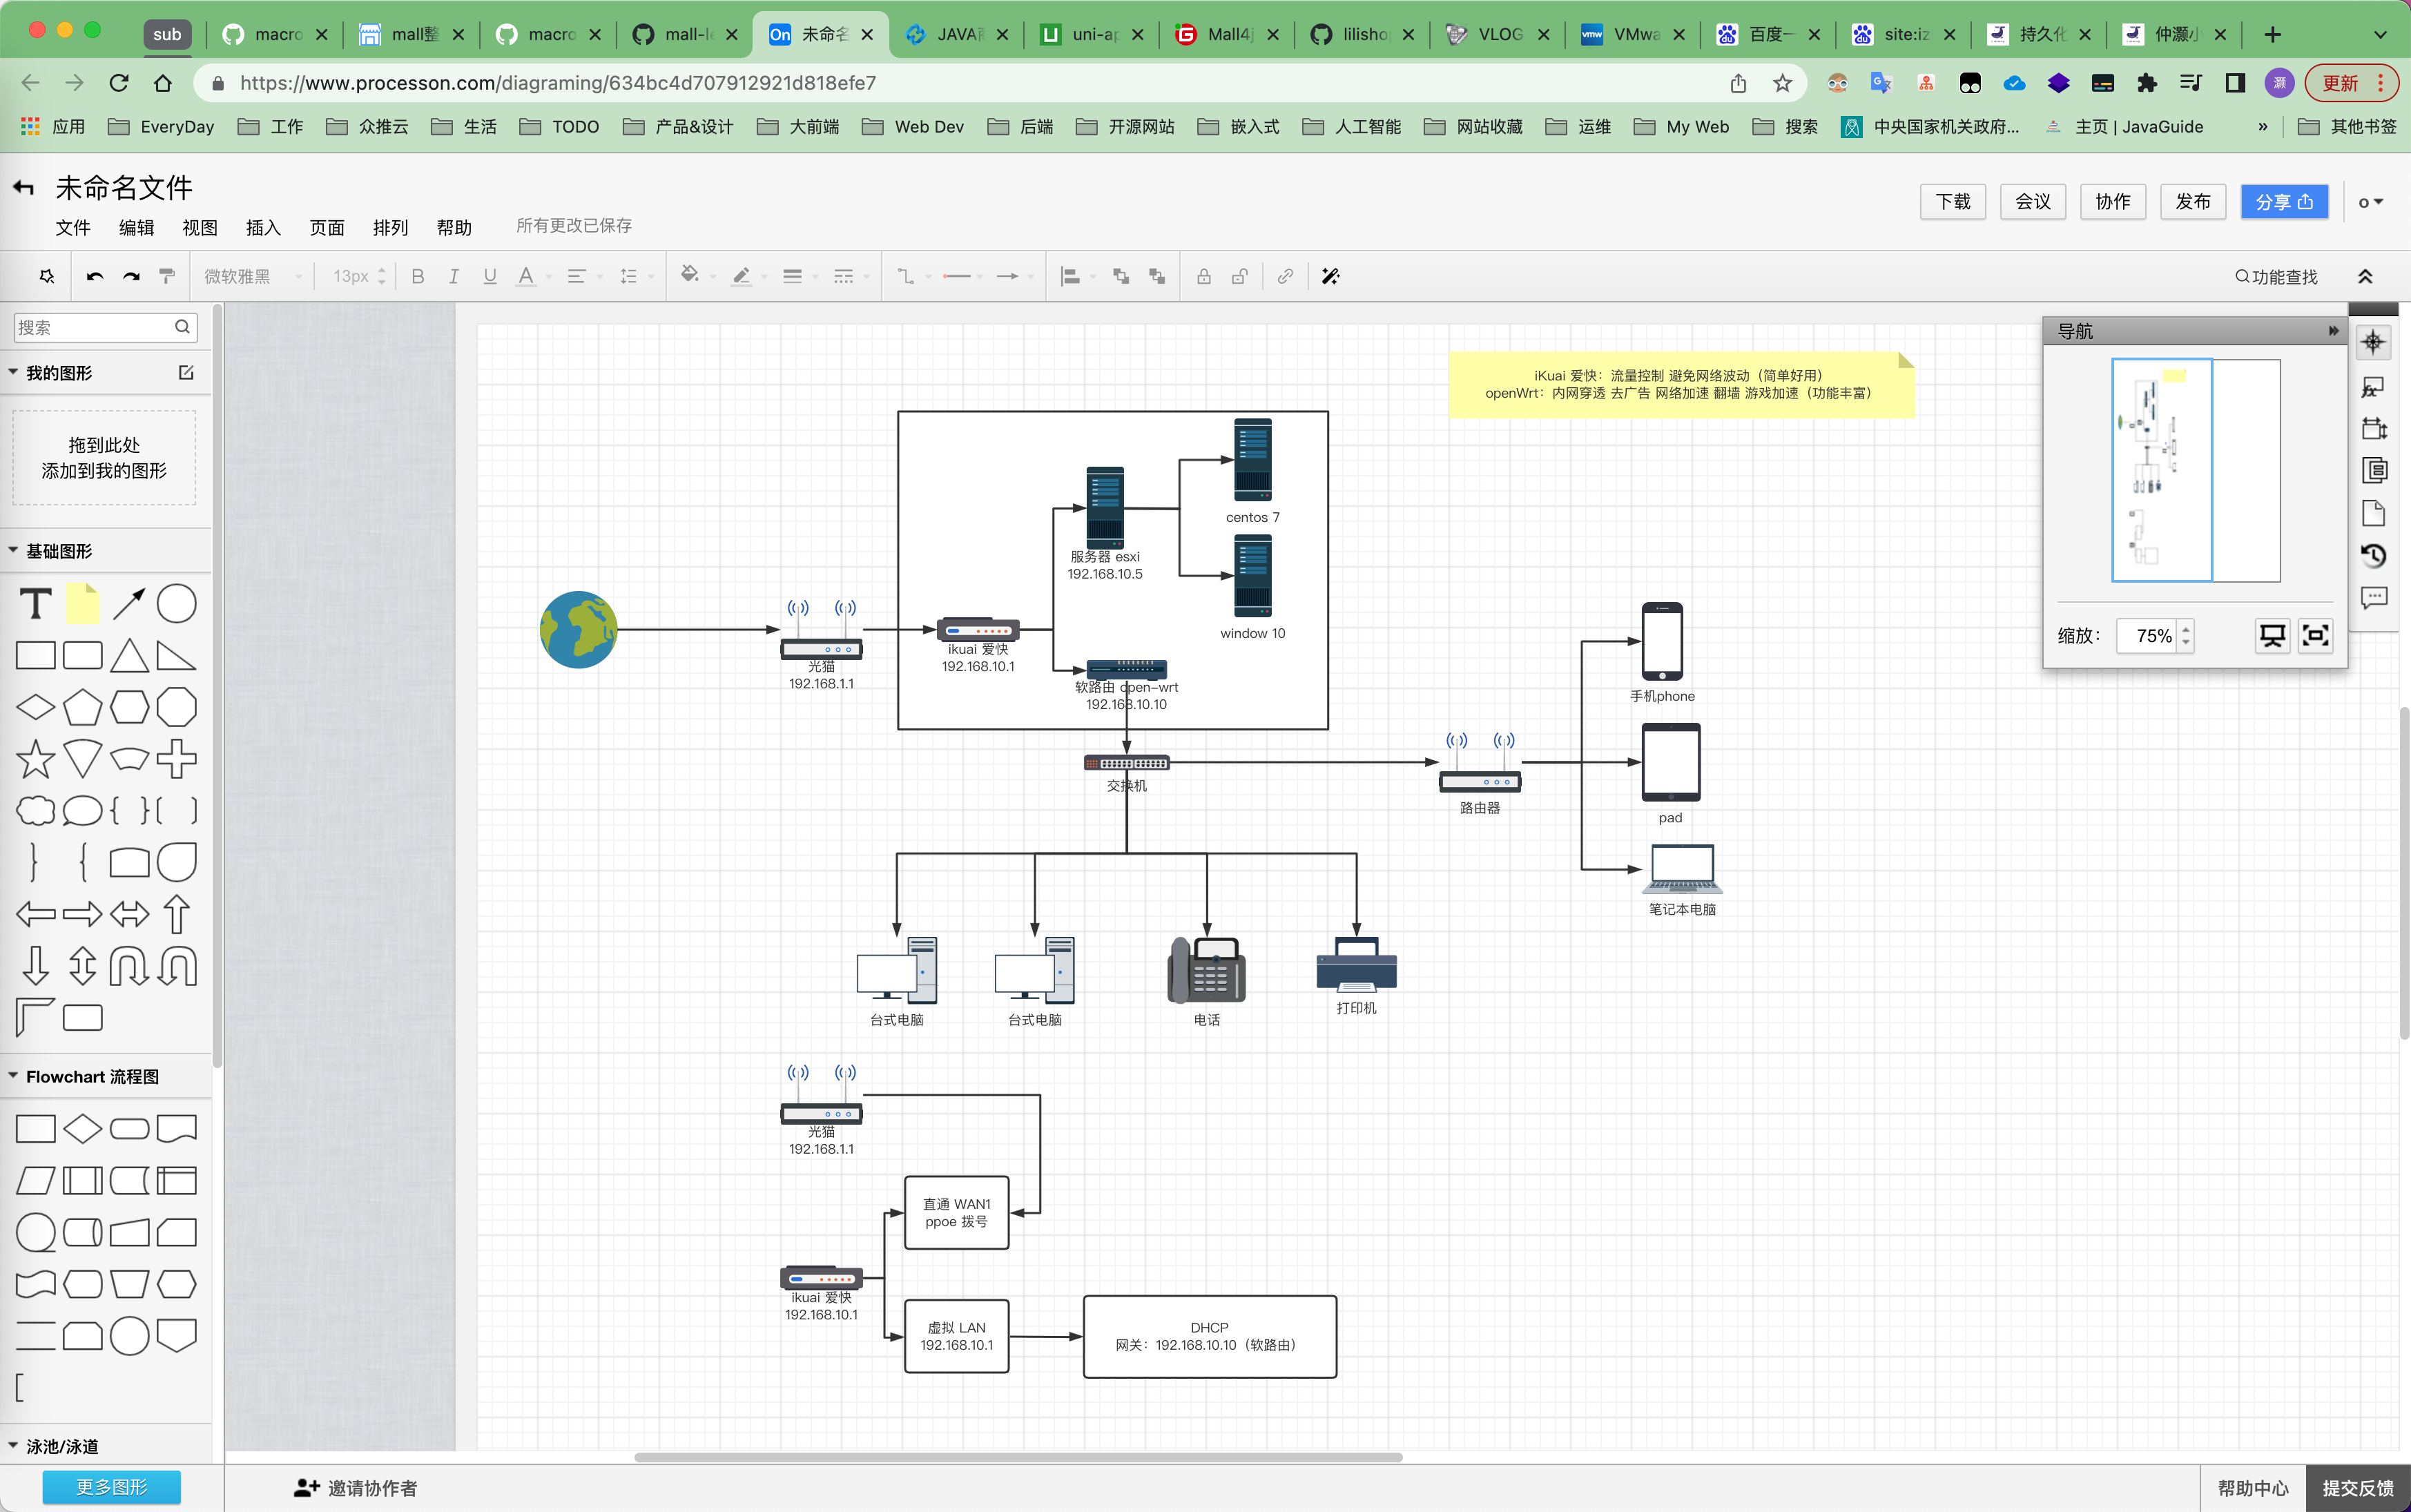The width and height of the screenshot is (2411, 1512).
Task: Click the shape search input field
Action: coord(95,327)
